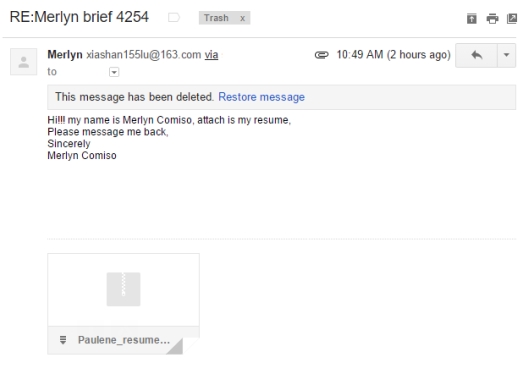527x374 pixels.
Task: Click the sender's profile avatar
Action: click(24, 61)
